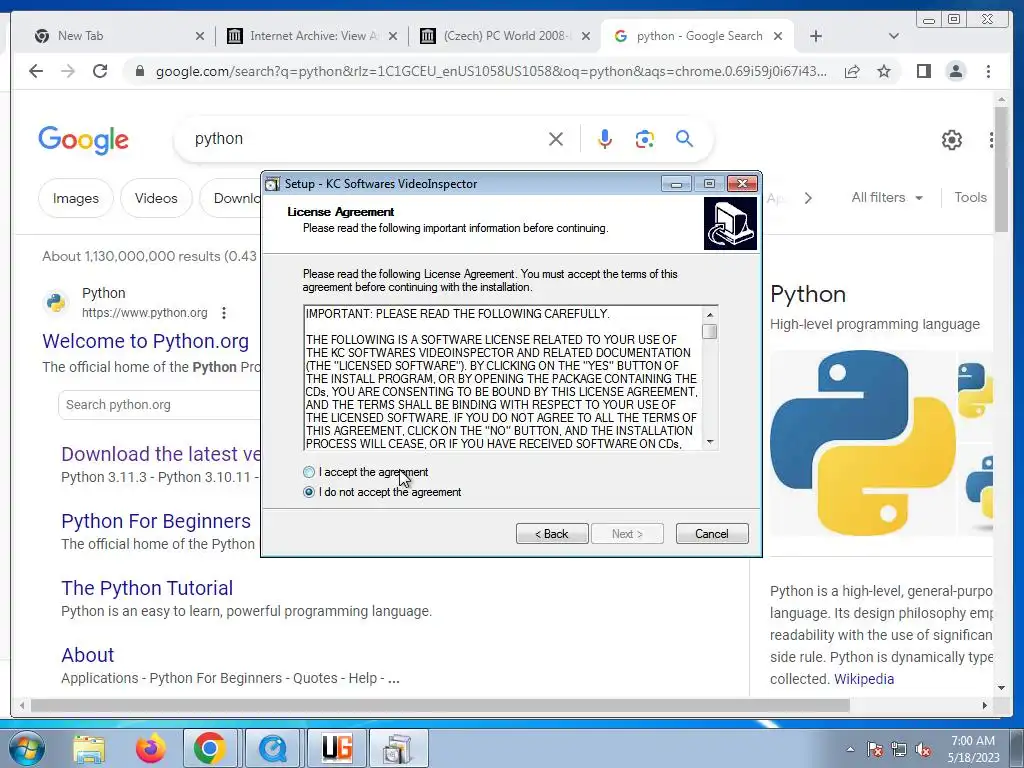Launch Firefox from taskbar
Image resolution: width=1024 pixels, height=768 pixels.
[150, 749]
